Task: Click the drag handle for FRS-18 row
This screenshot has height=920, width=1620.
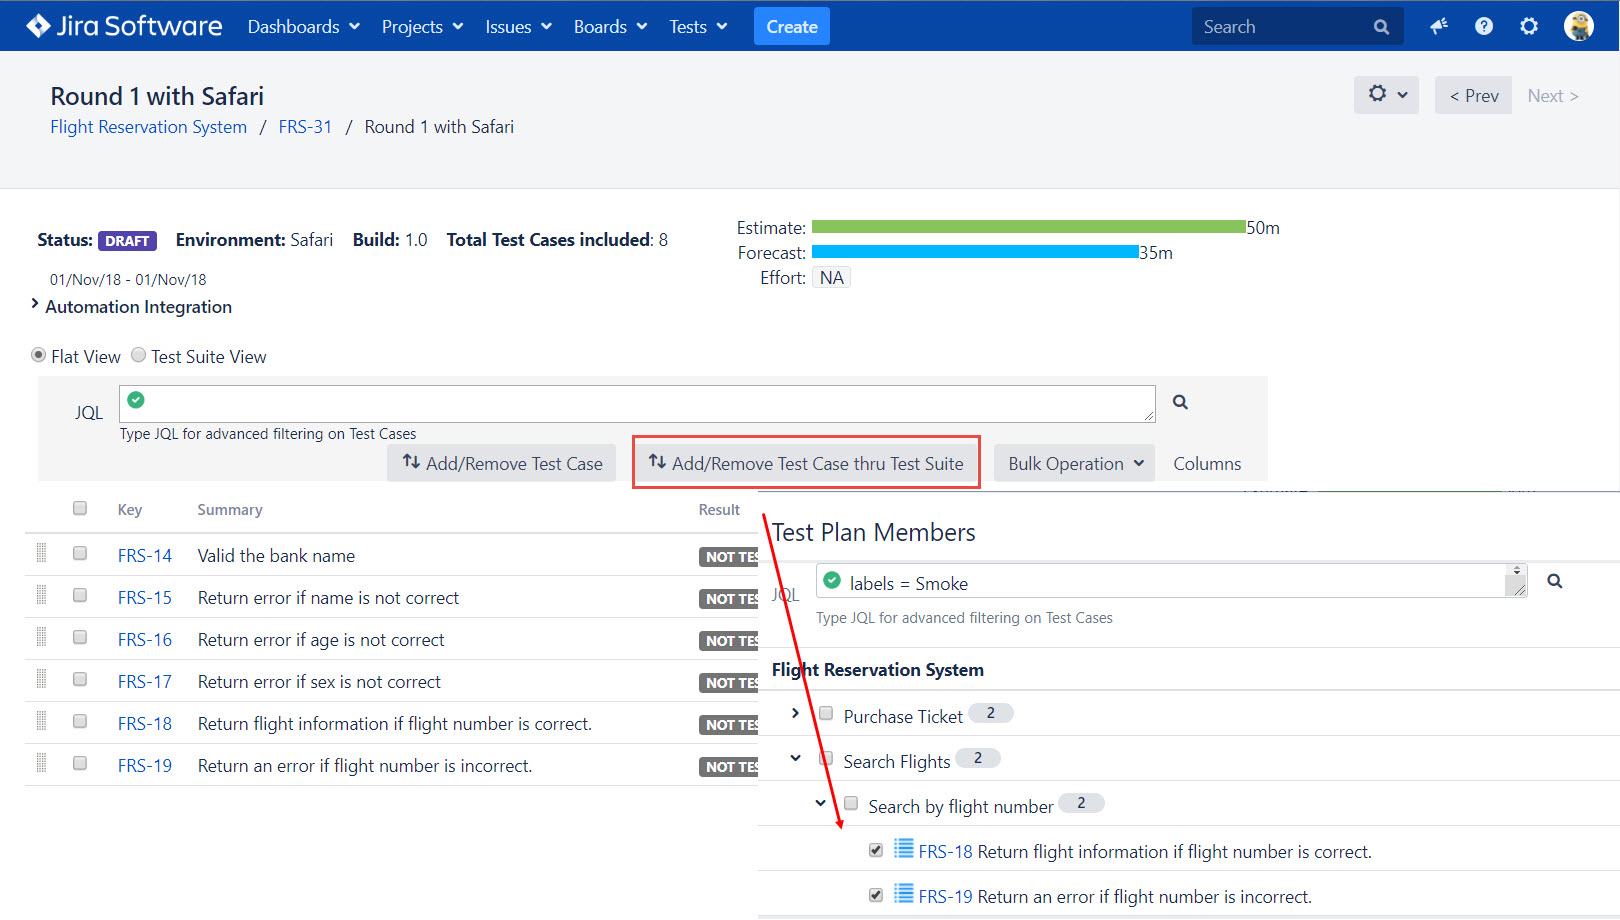Action: (x=41, y=721)
